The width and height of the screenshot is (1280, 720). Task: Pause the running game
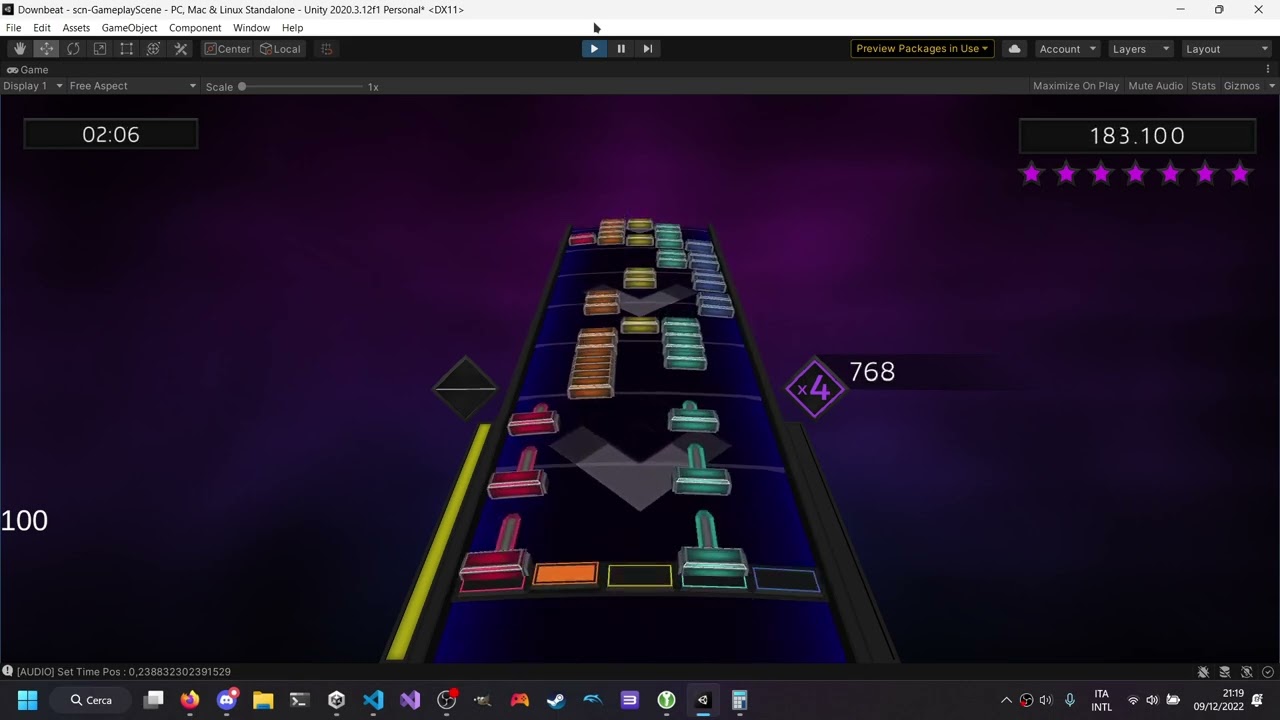click(621, 49)
